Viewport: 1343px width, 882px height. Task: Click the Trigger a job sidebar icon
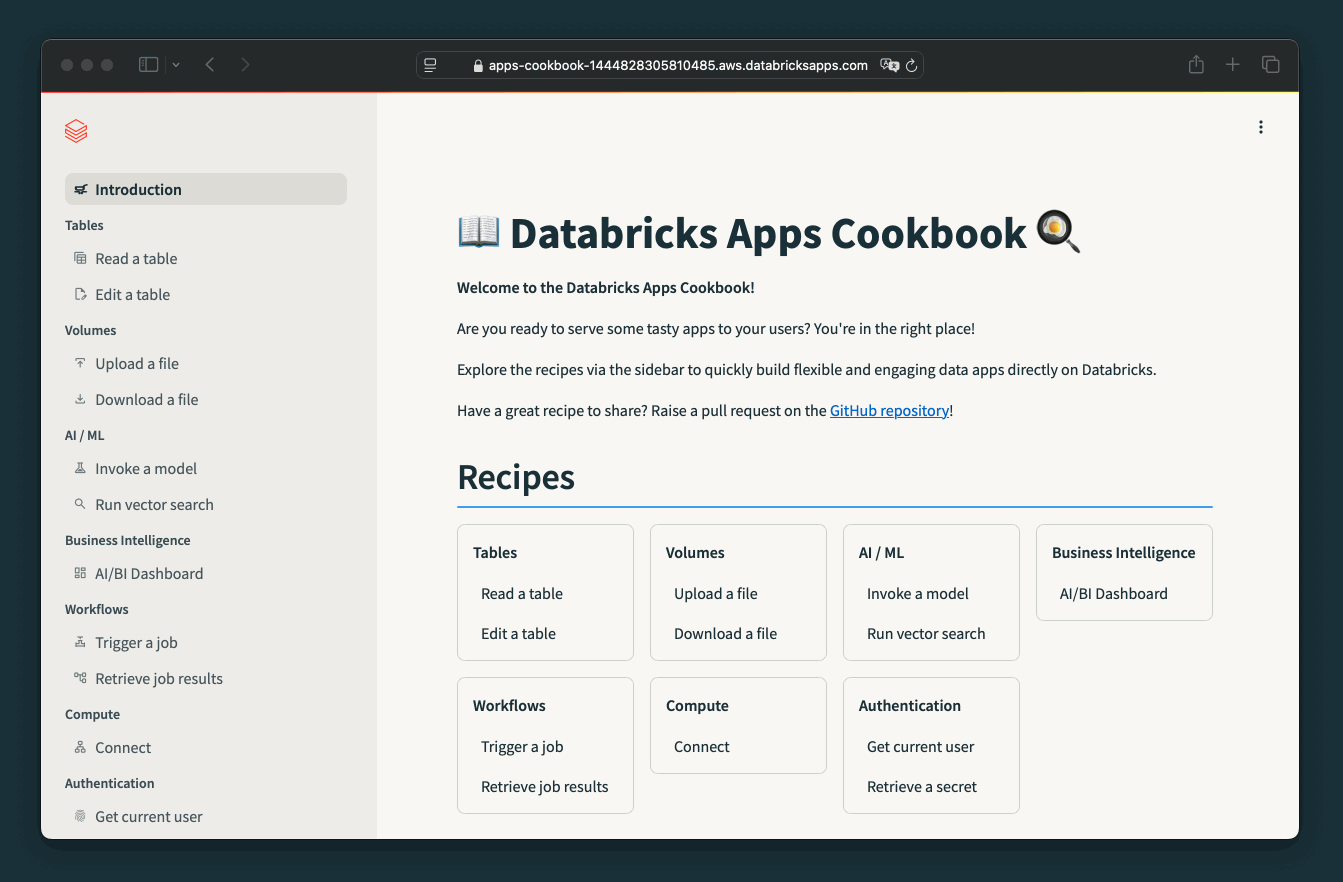point(80,642)
